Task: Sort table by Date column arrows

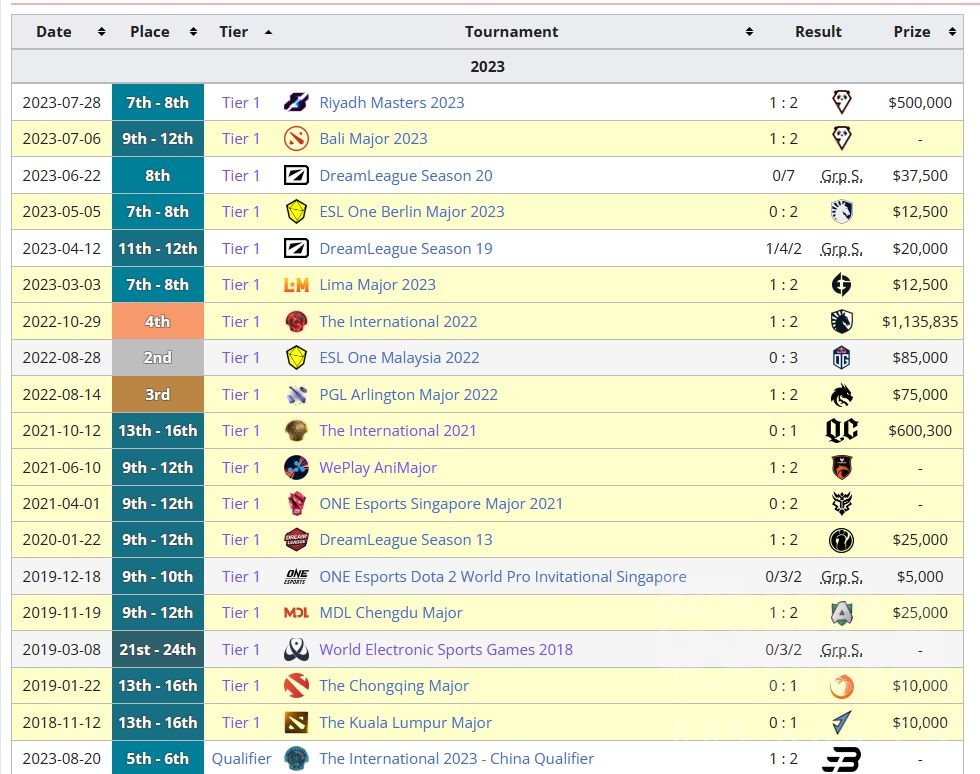Action: pos(101,32)
